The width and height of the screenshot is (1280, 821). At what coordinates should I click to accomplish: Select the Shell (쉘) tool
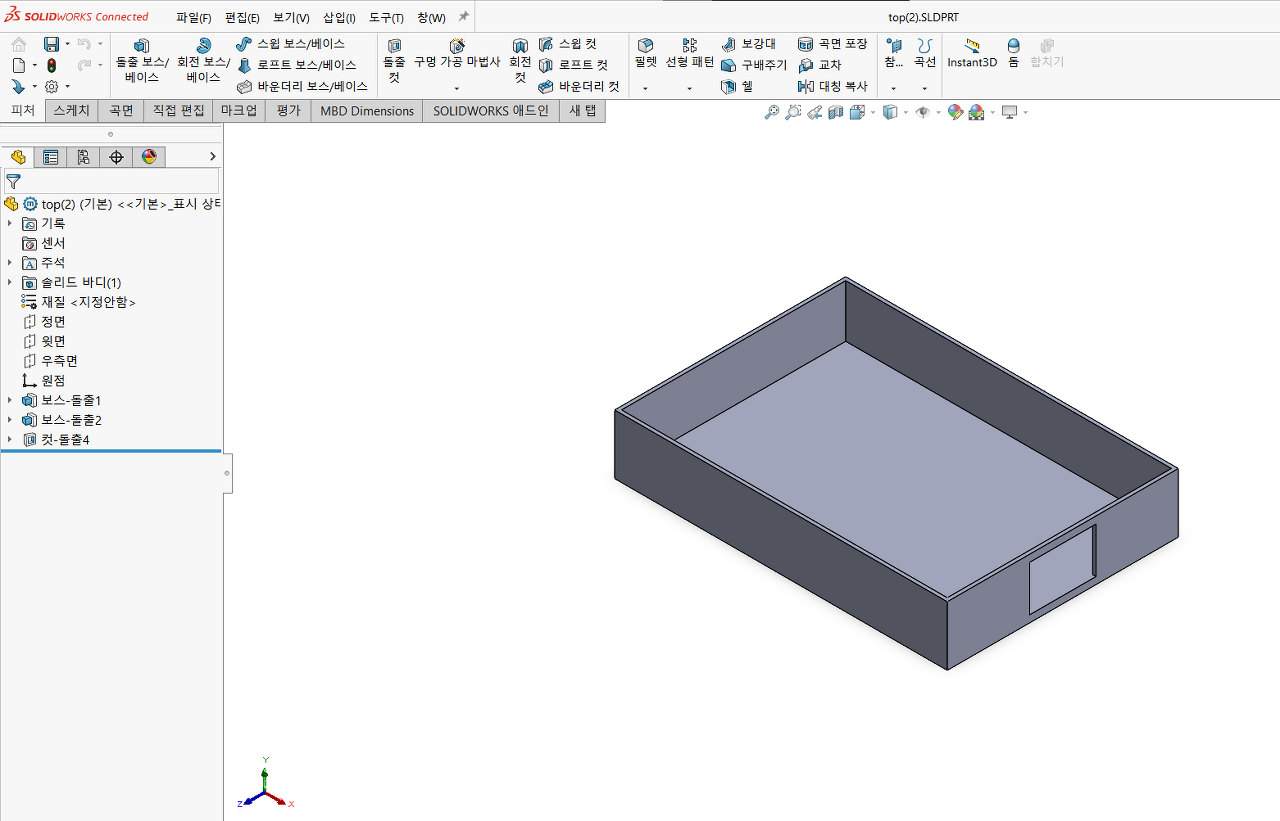738,86
